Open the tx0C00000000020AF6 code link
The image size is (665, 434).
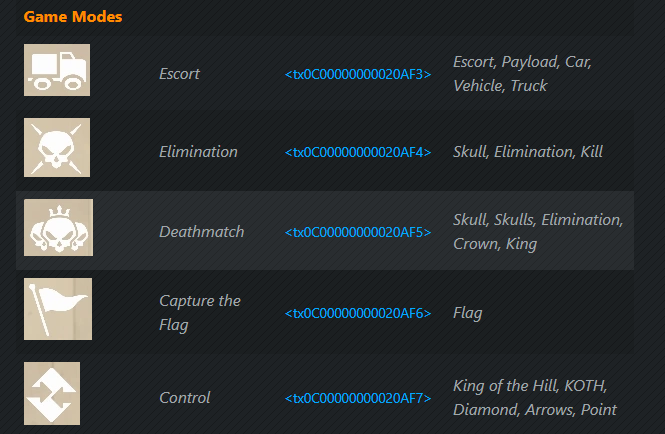click(358, 313)
